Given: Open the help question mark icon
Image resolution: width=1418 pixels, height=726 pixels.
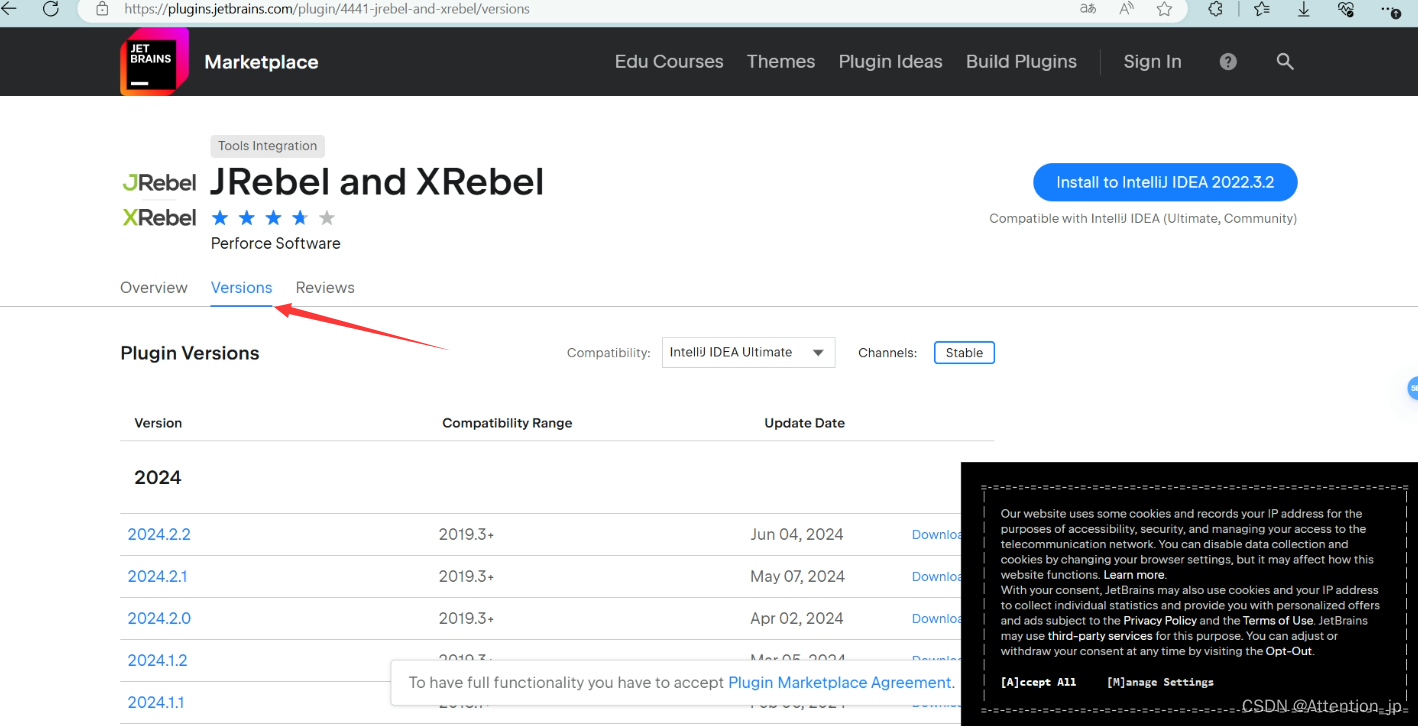Looking at the screenshot, I should 1227,61.
